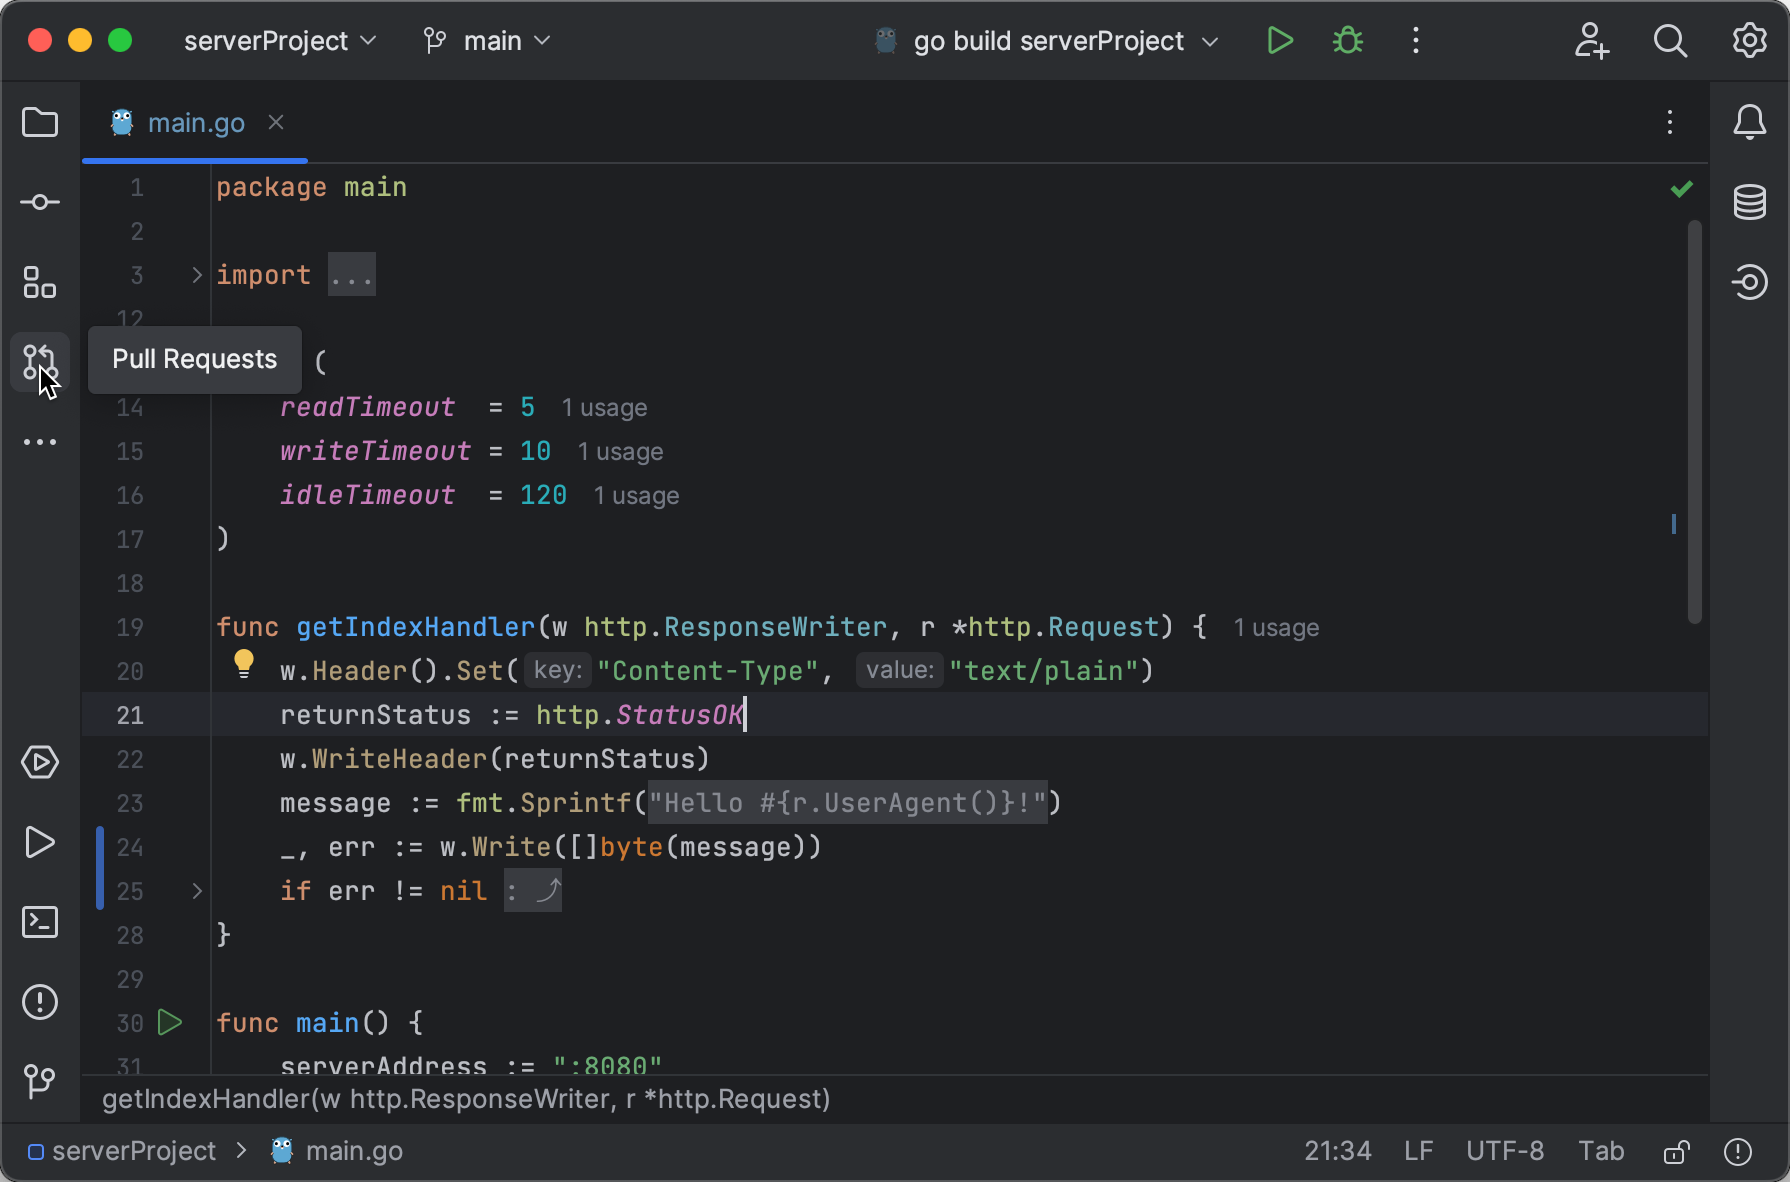
Task: Show usages of getIndexHandler via 1 usage
Action: (x=1276, y=627)
